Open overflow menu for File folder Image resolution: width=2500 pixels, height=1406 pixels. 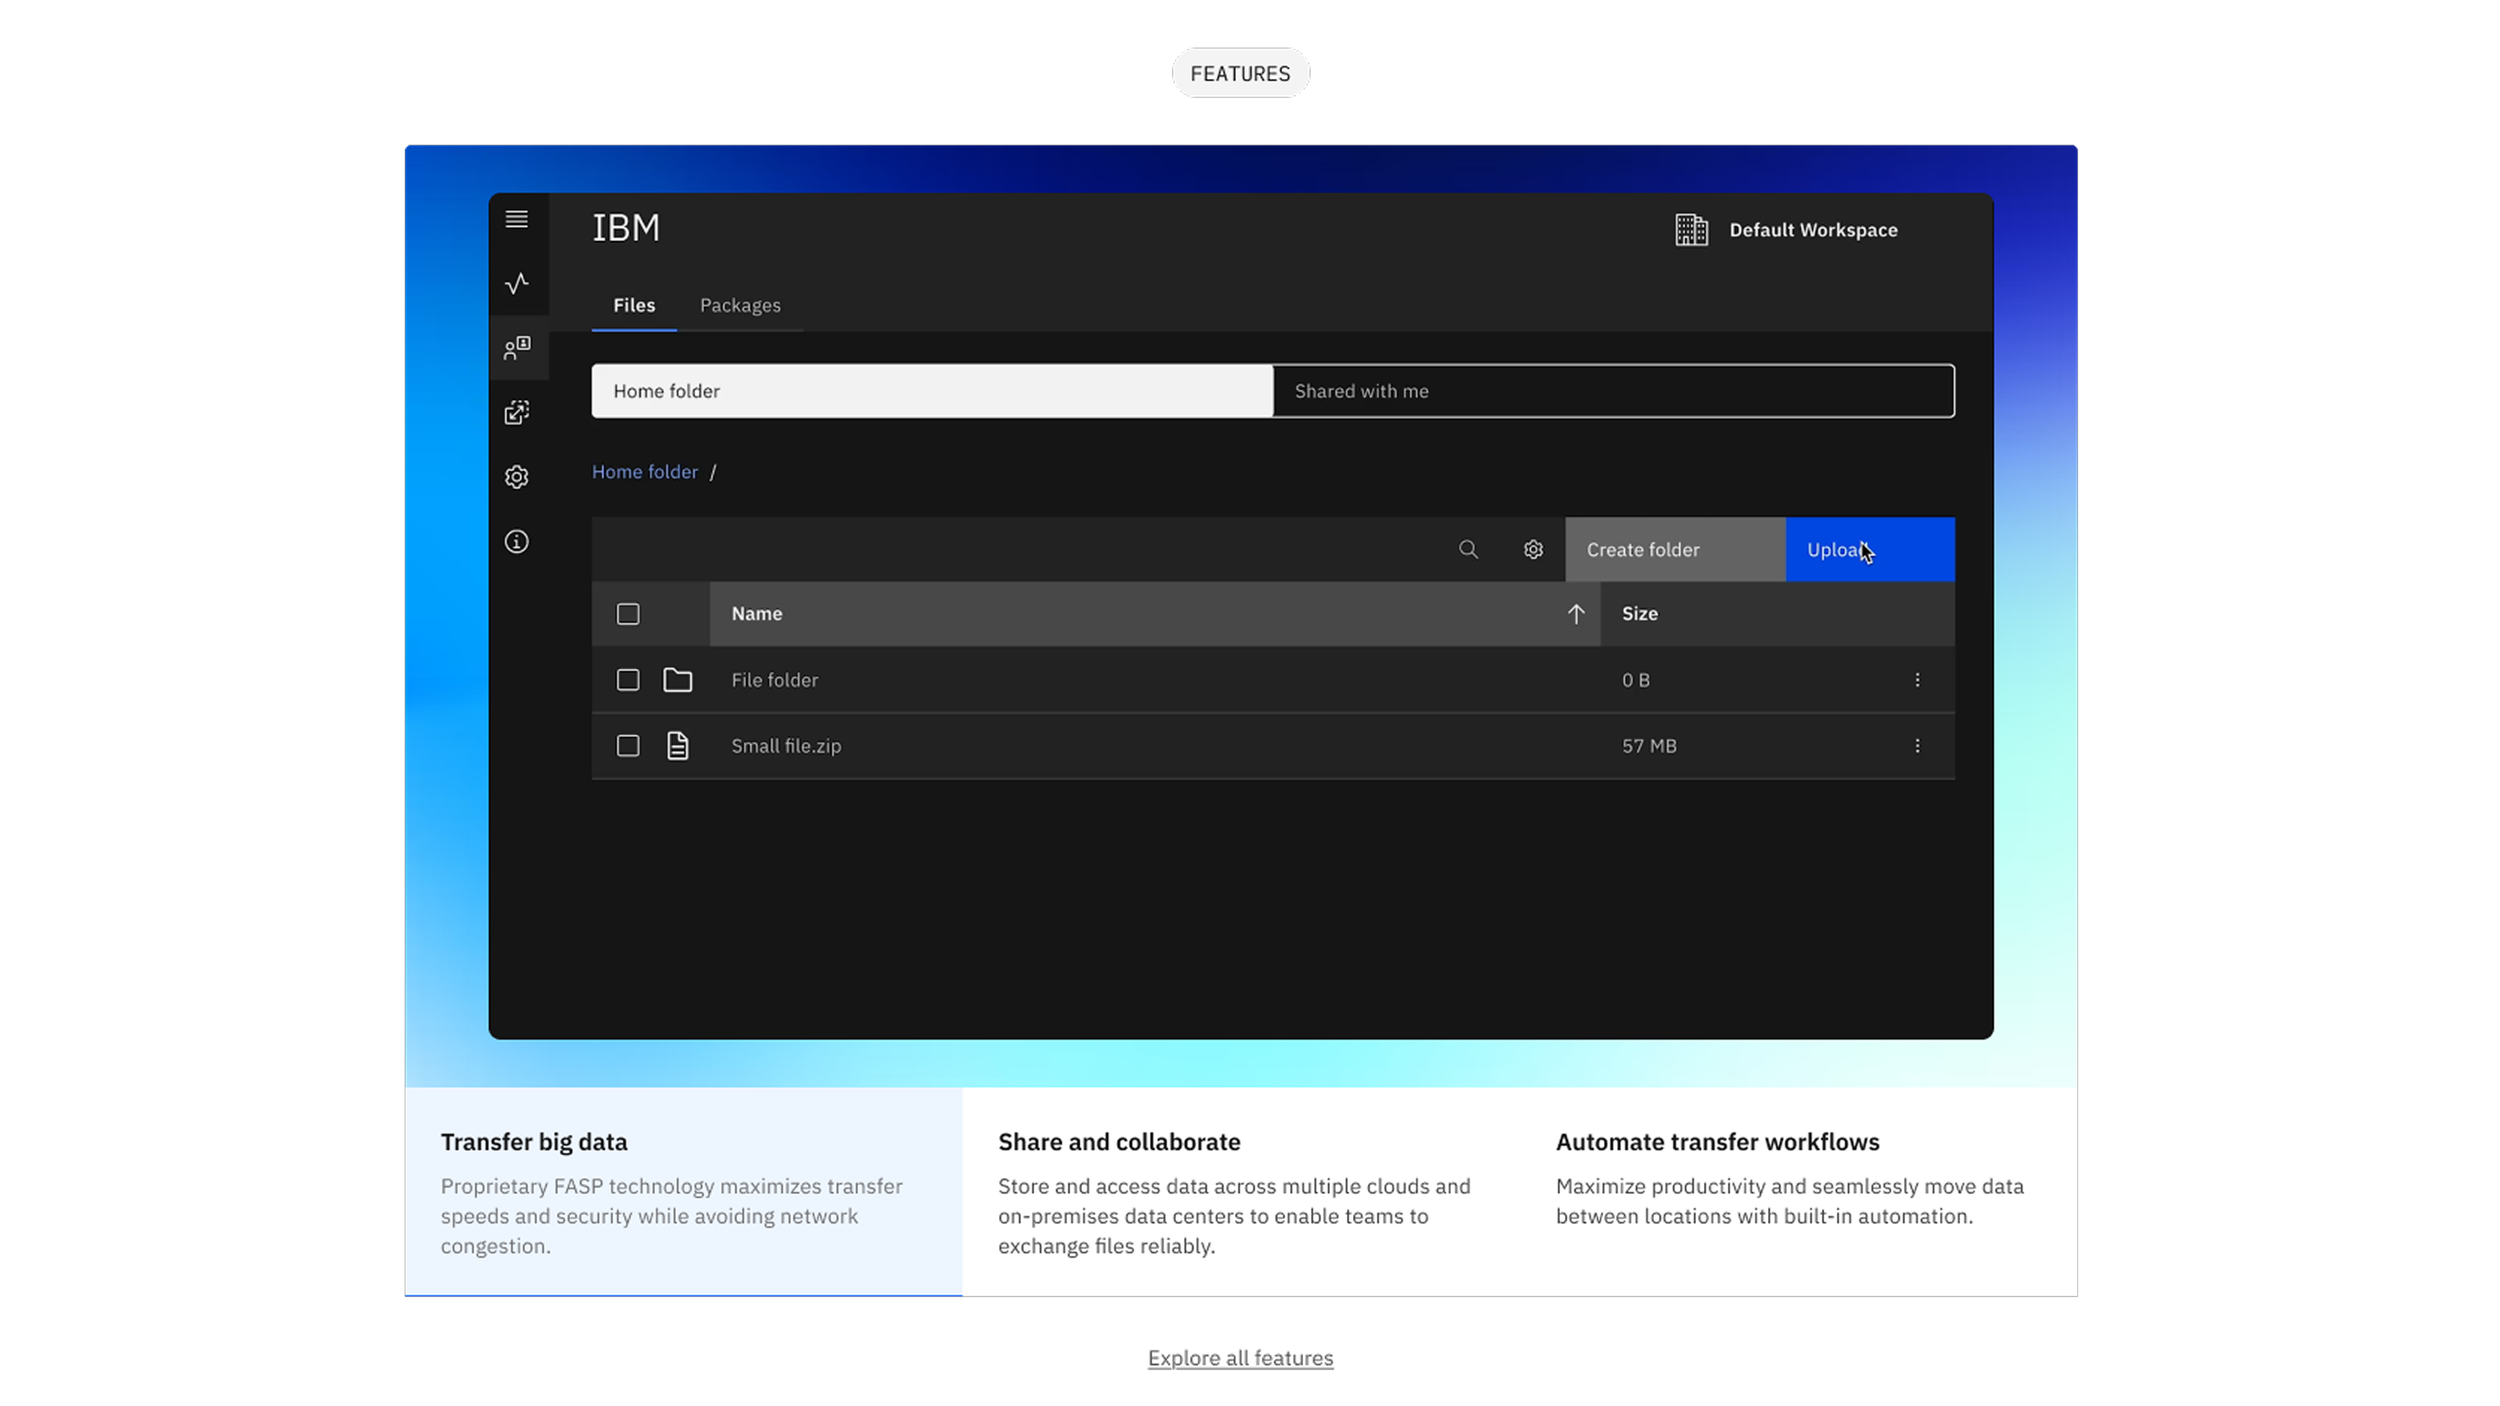(1916, 680)
